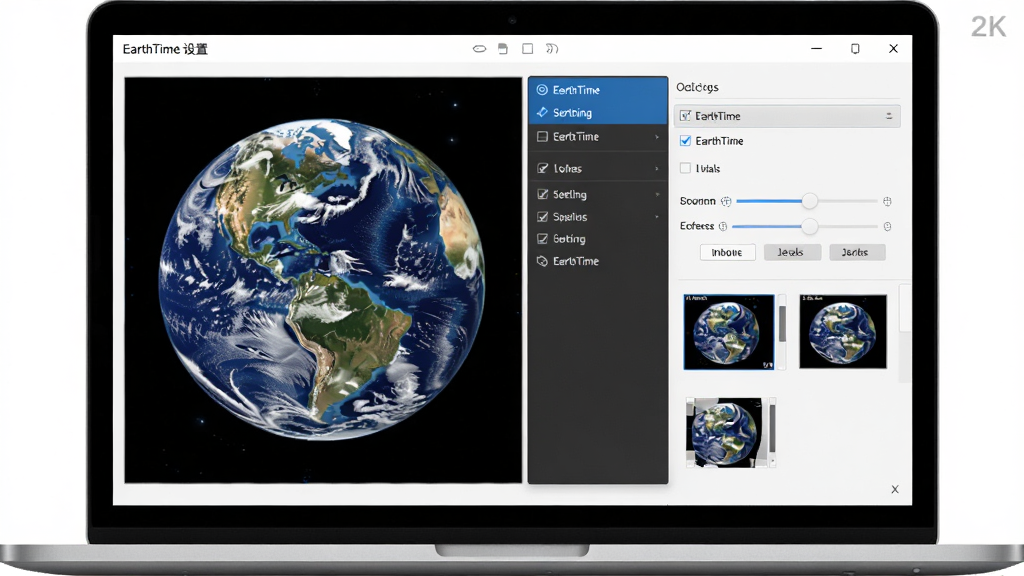Image resolution: width=1024 pixels, height=576 pixels.
Task: Click the scrollbar beside the bottom thumbnail
Action: pyautogui.click(x=772, y=432)
